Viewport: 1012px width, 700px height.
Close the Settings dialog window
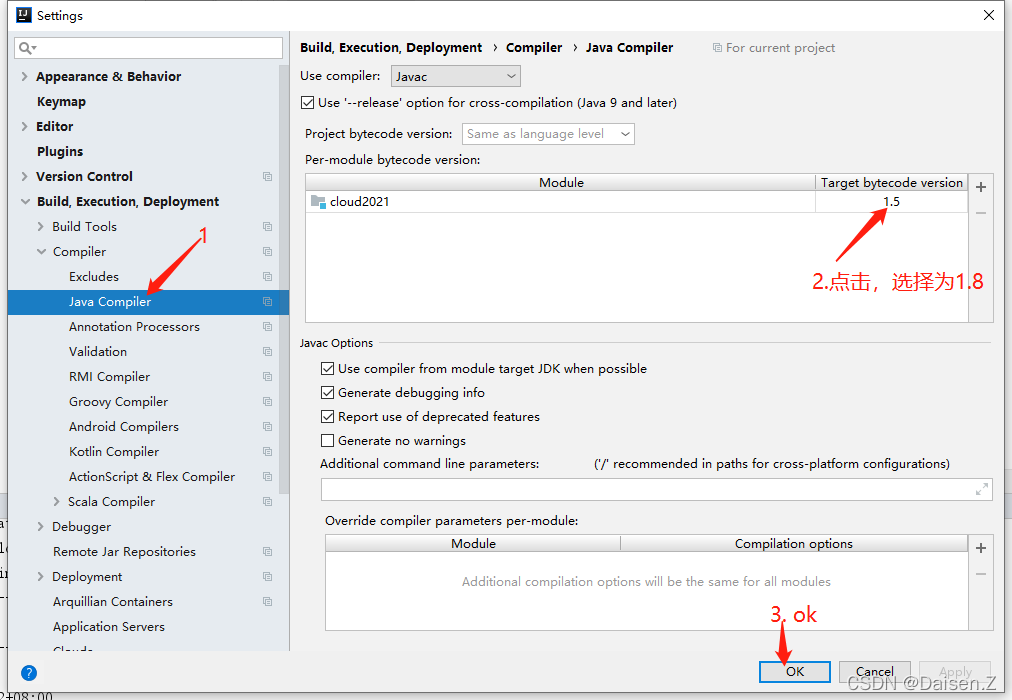989,15
